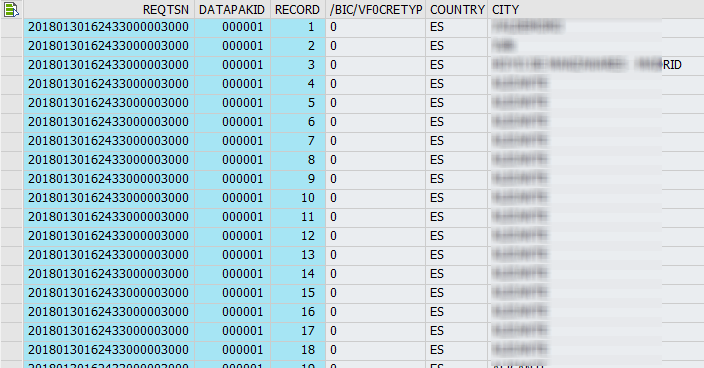Select the COUNTRY column header
Image resolution: width=704 pixels, height=368 pixels.
[x=457, y=9]
